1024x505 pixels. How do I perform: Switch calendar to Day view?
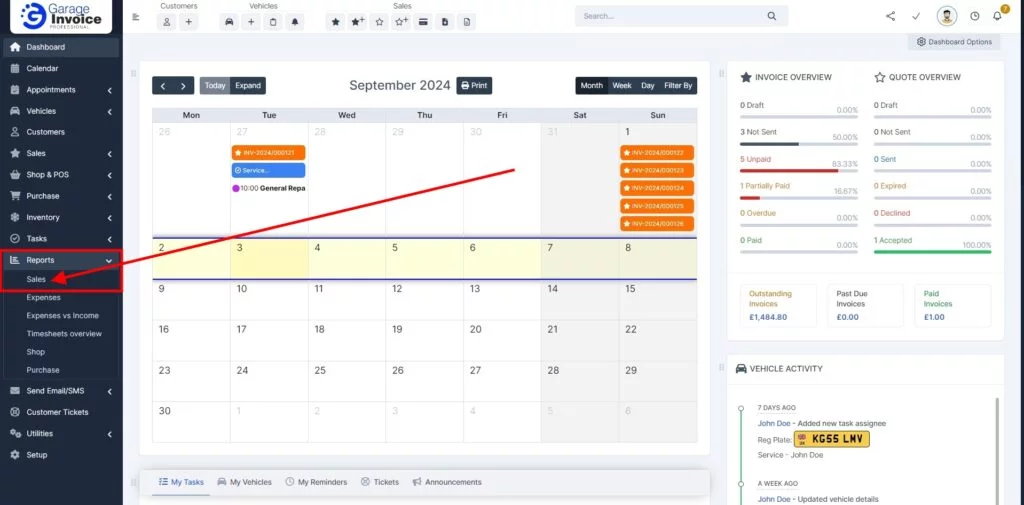coord(647,86)
